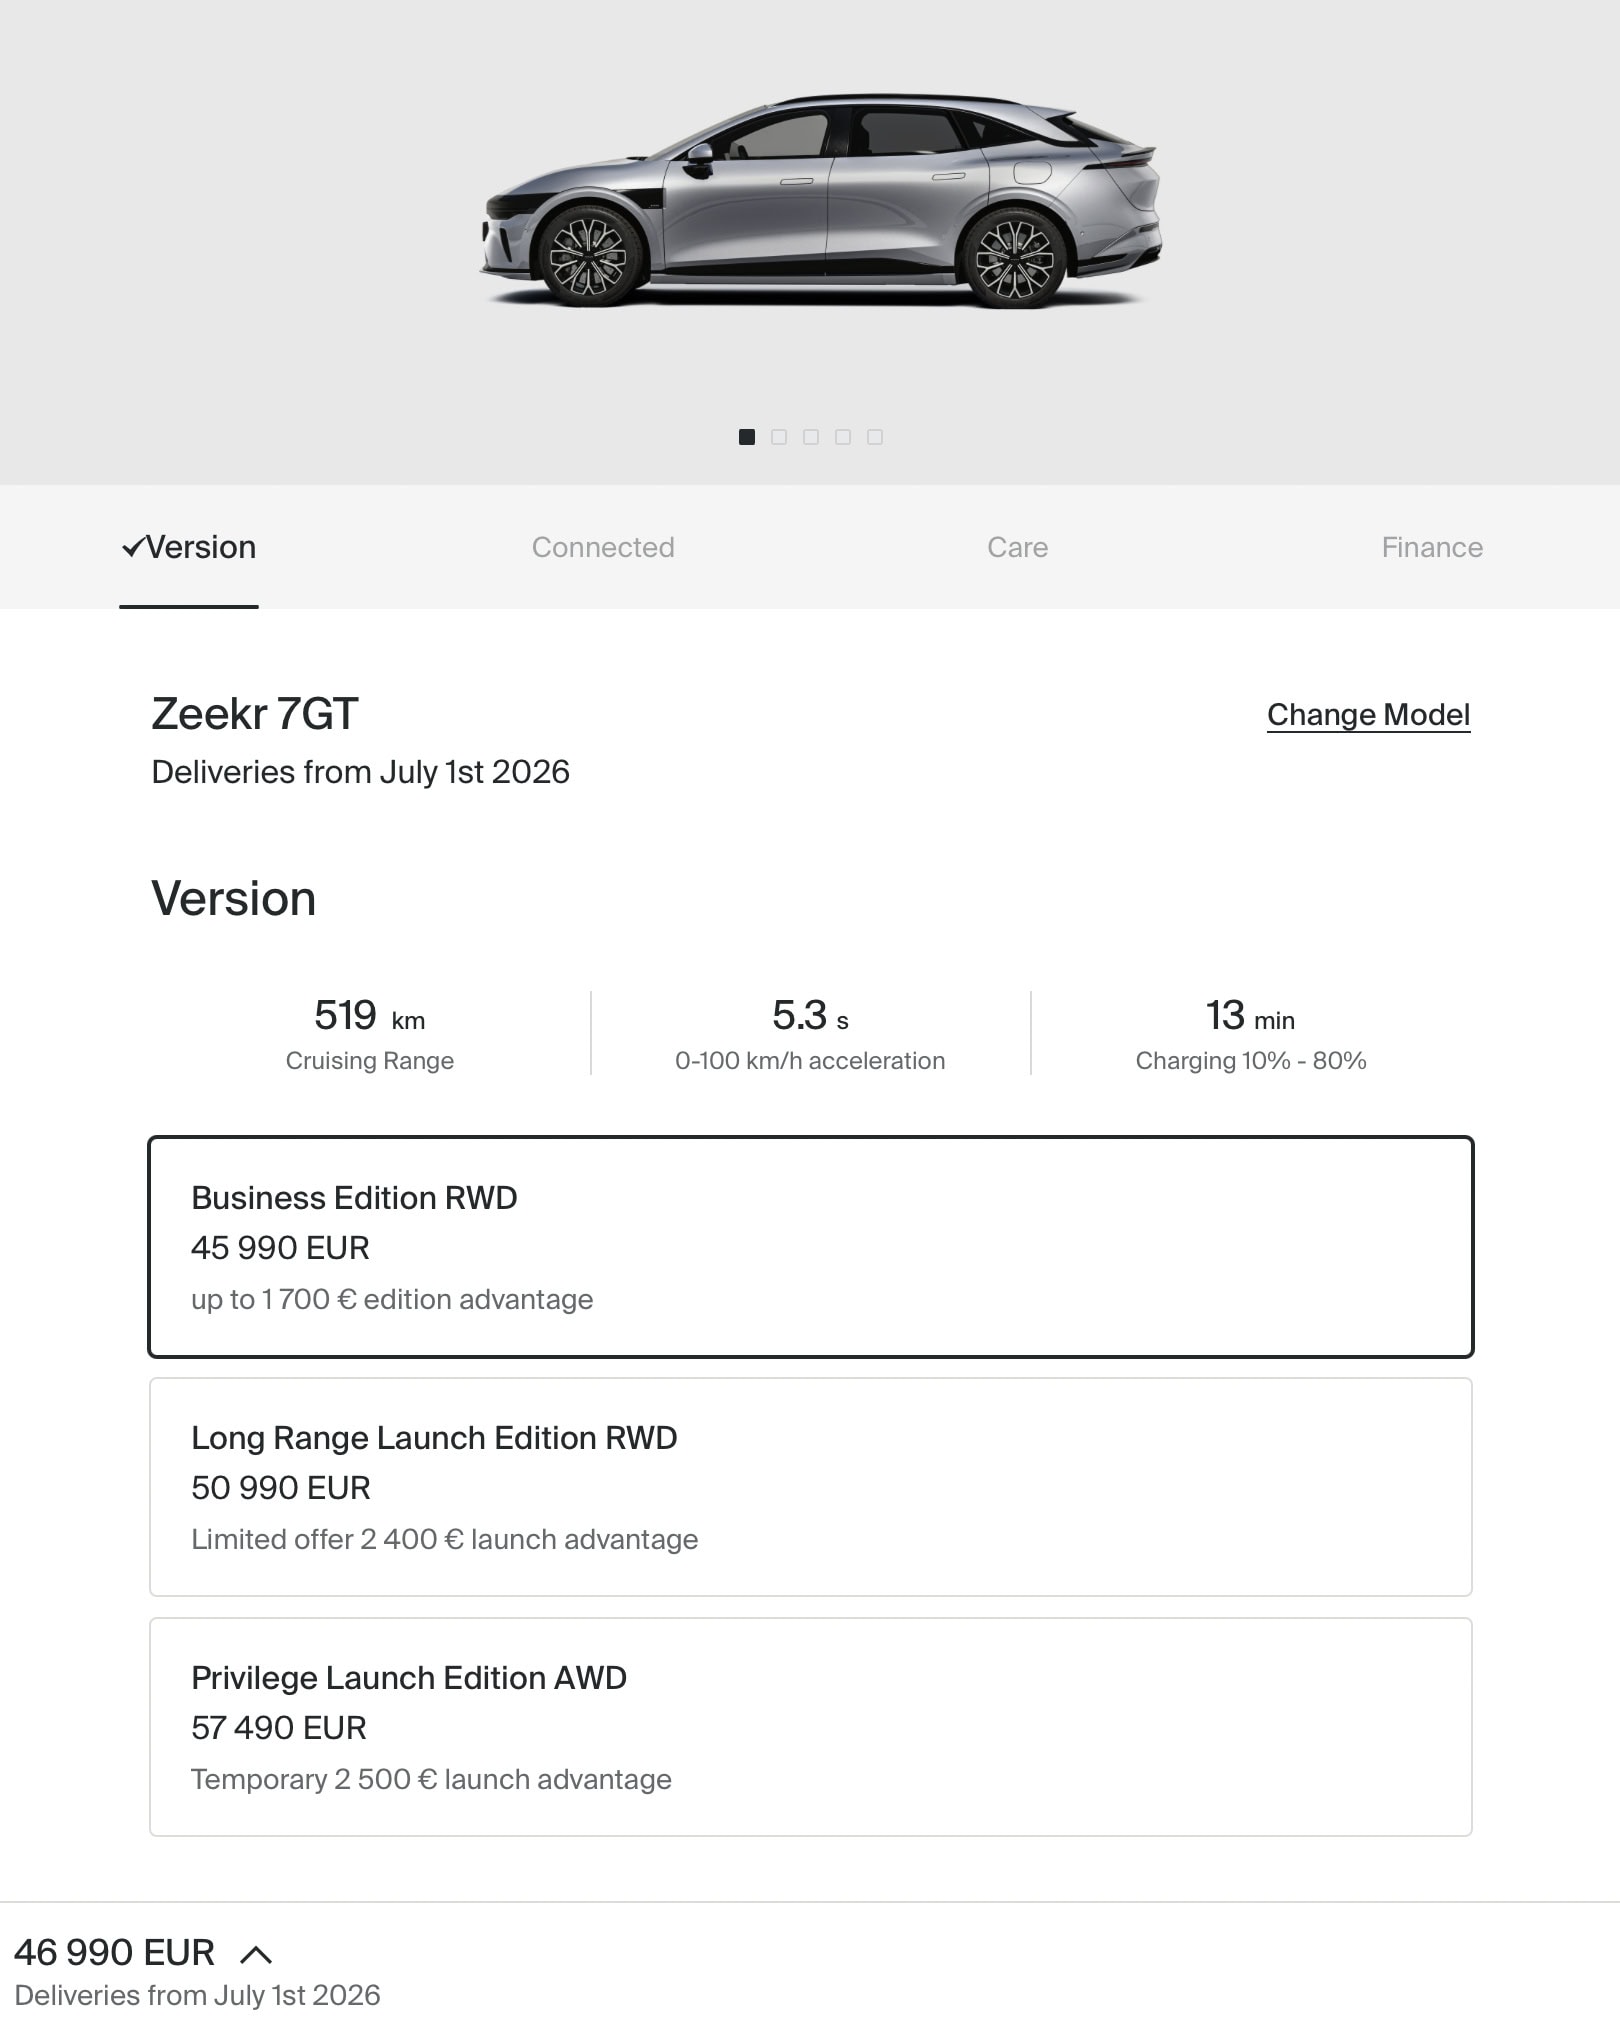Jump to second carousel image dot
Image resolution: width=1620 pixels, height=2025 pixels.
[x=779, y=437]
